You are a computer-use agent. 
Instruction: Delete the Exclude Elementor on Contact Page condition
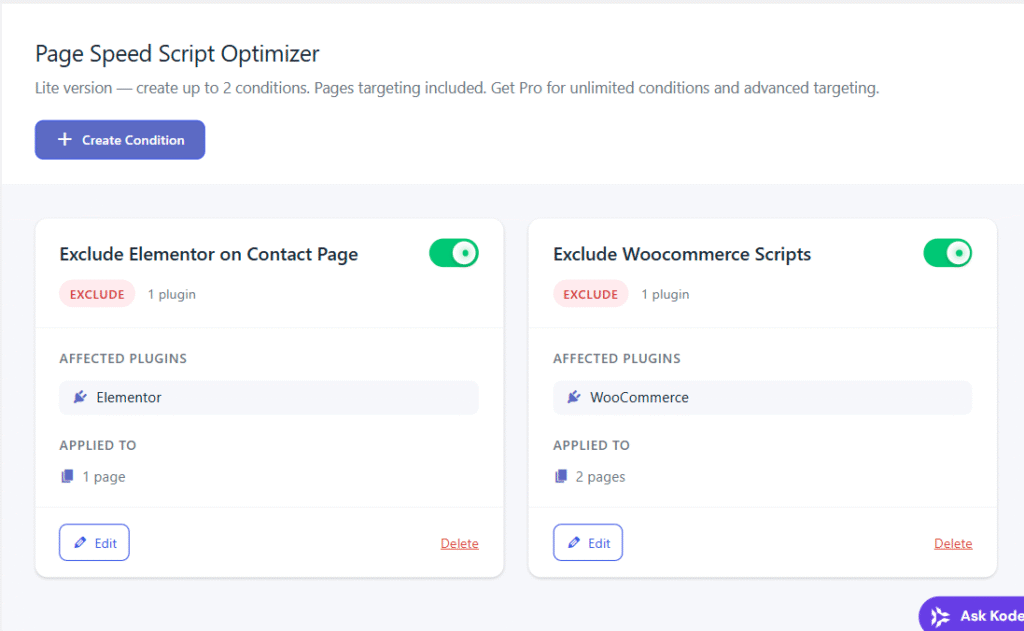(x=459, y=544)
